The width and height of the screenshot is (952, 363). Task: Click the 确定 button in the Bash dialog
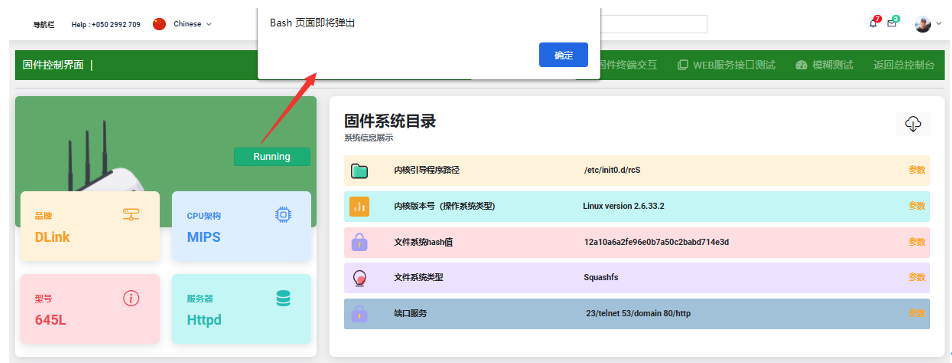(563, 55)
